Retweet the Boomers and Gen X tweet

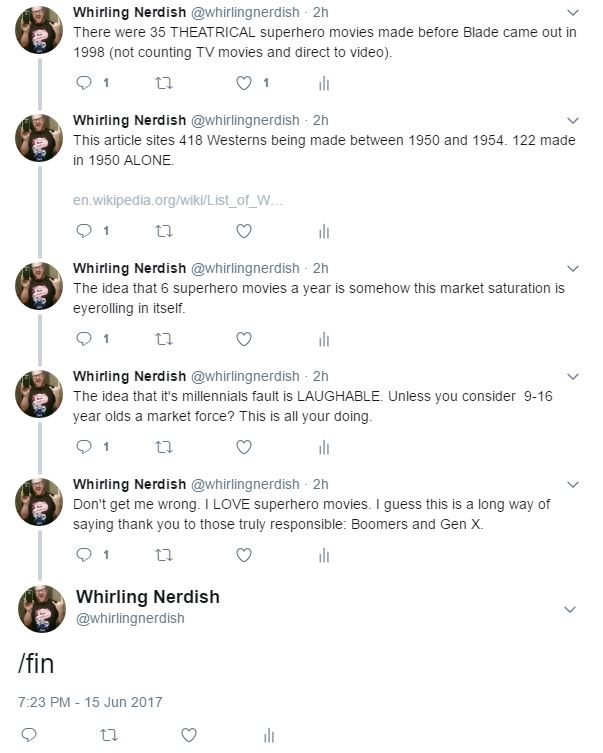point(164,554)
